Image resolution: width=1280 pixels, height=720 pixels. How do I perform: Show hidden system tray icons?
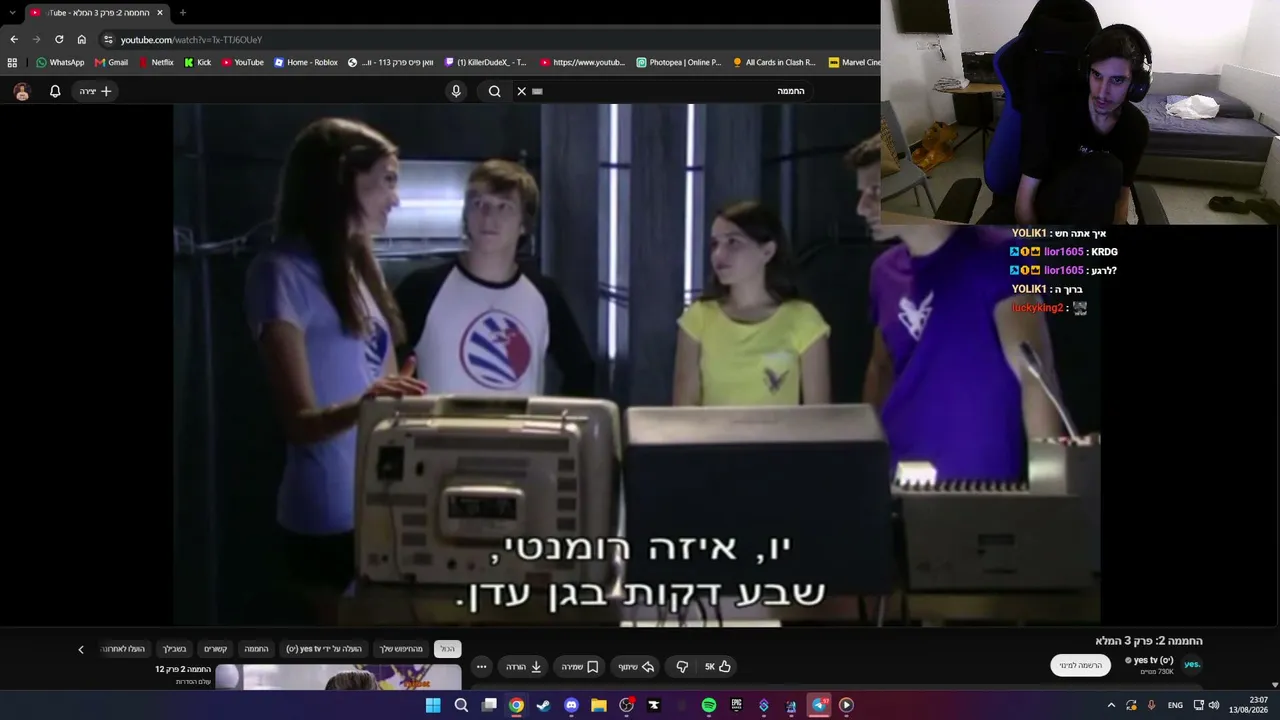click(1111, 705)
